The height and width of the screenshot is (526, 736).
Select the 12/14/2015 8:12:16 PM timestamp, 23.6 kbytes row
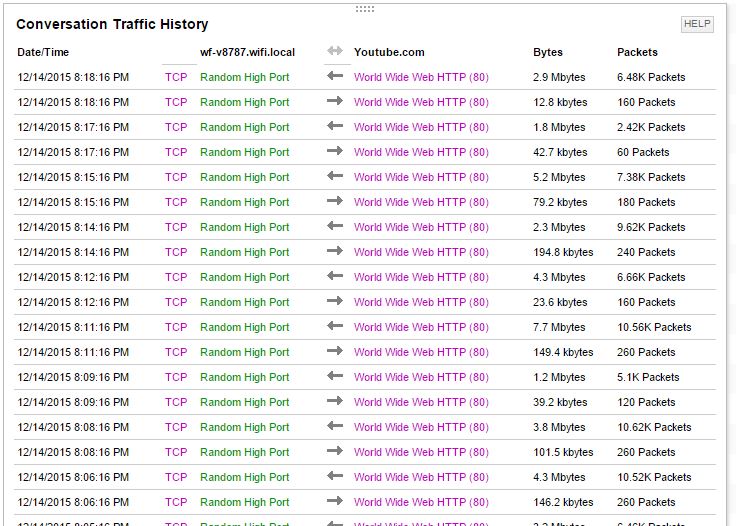tap(73, 302)
